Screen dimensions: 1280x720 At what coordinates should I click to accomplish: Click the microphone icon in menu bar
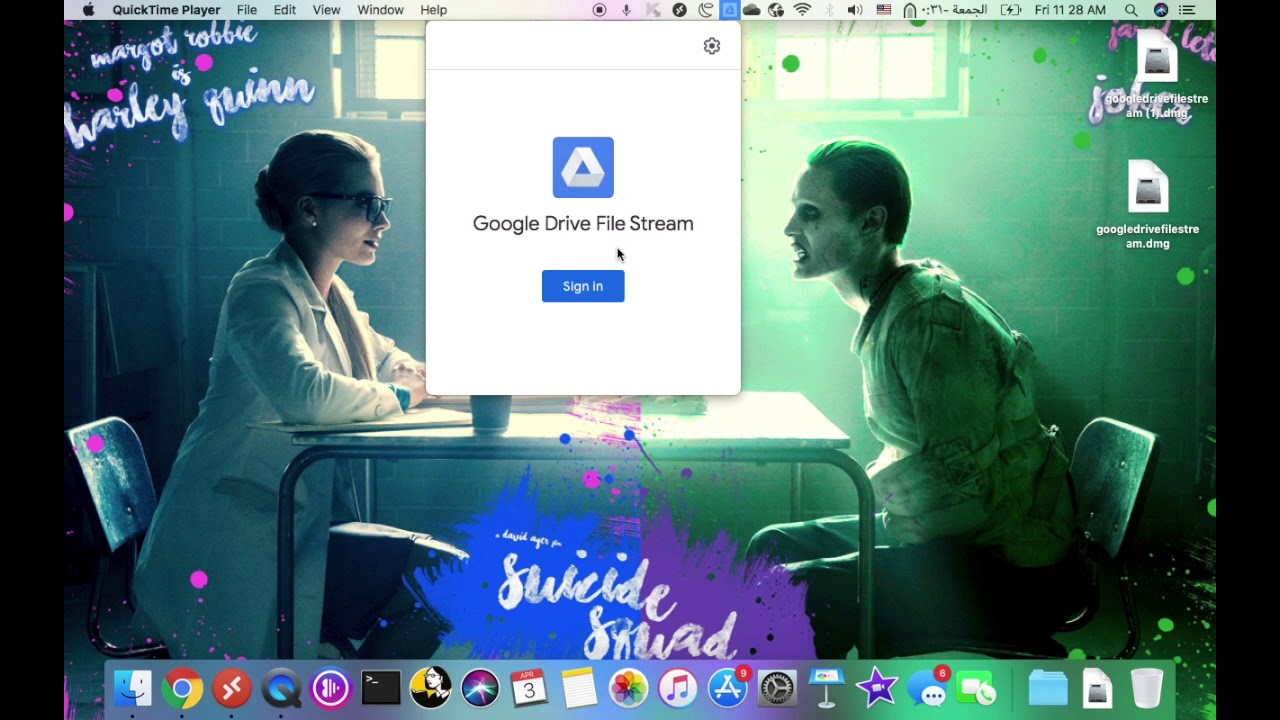tap(627, 10)
